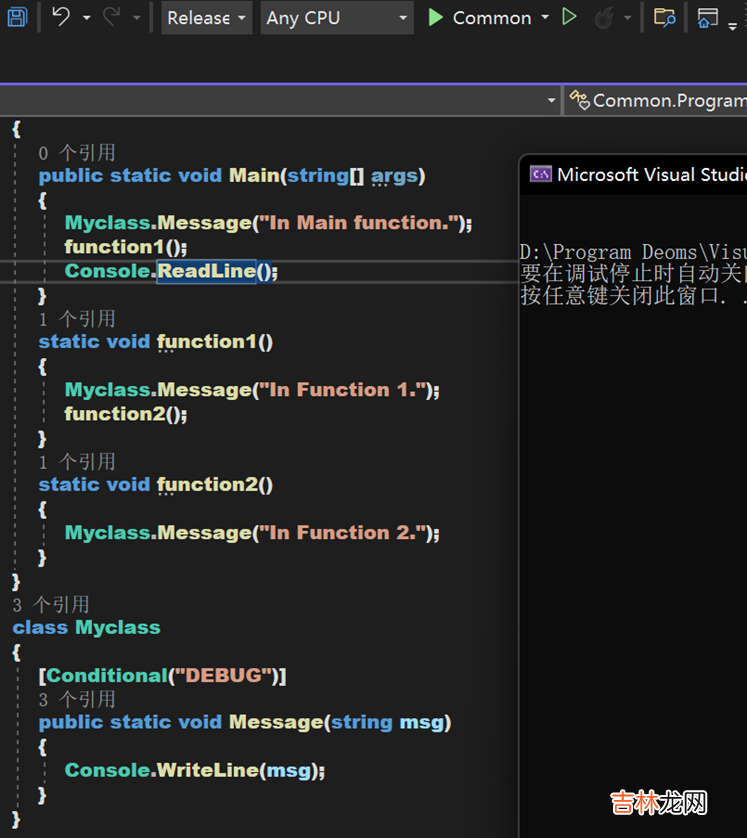The width and height of the screenshot is (747, 838).
Task: Open the Any CPU platform dropdown
Action: (337, 17)
